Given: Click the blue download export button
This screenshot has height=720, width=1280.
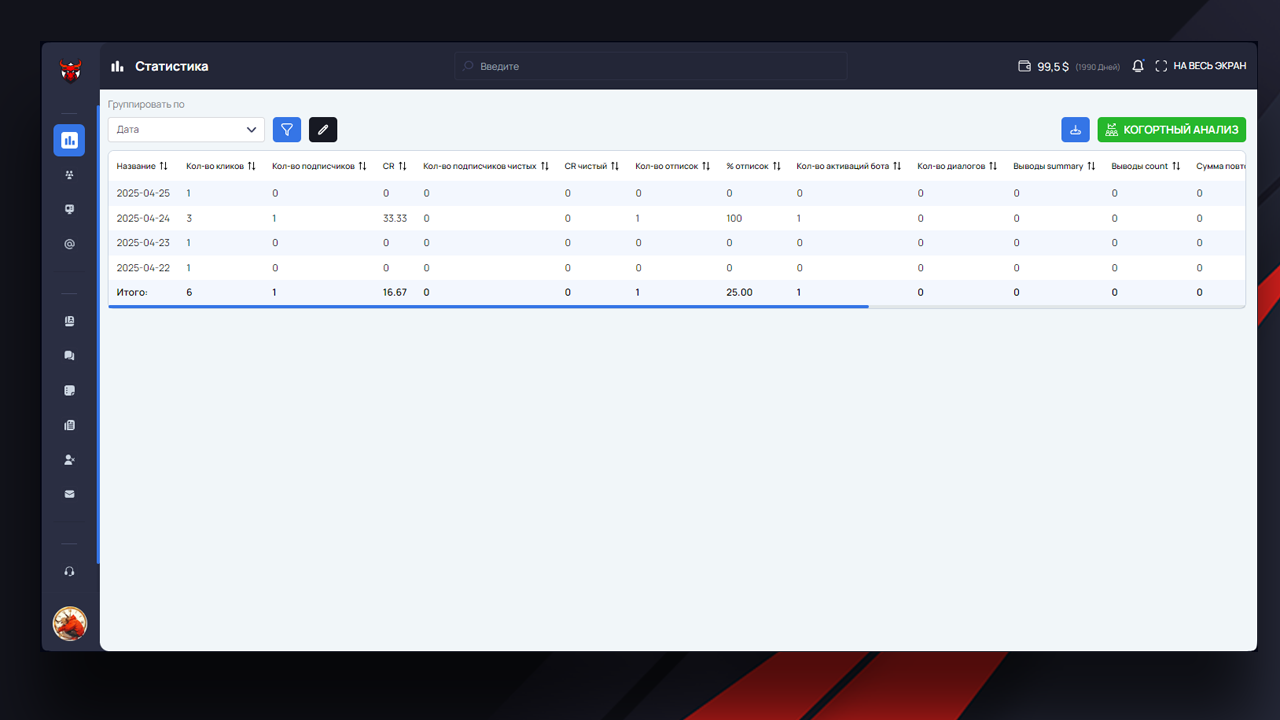Looking at the screenshot, I should (1075, 130).
